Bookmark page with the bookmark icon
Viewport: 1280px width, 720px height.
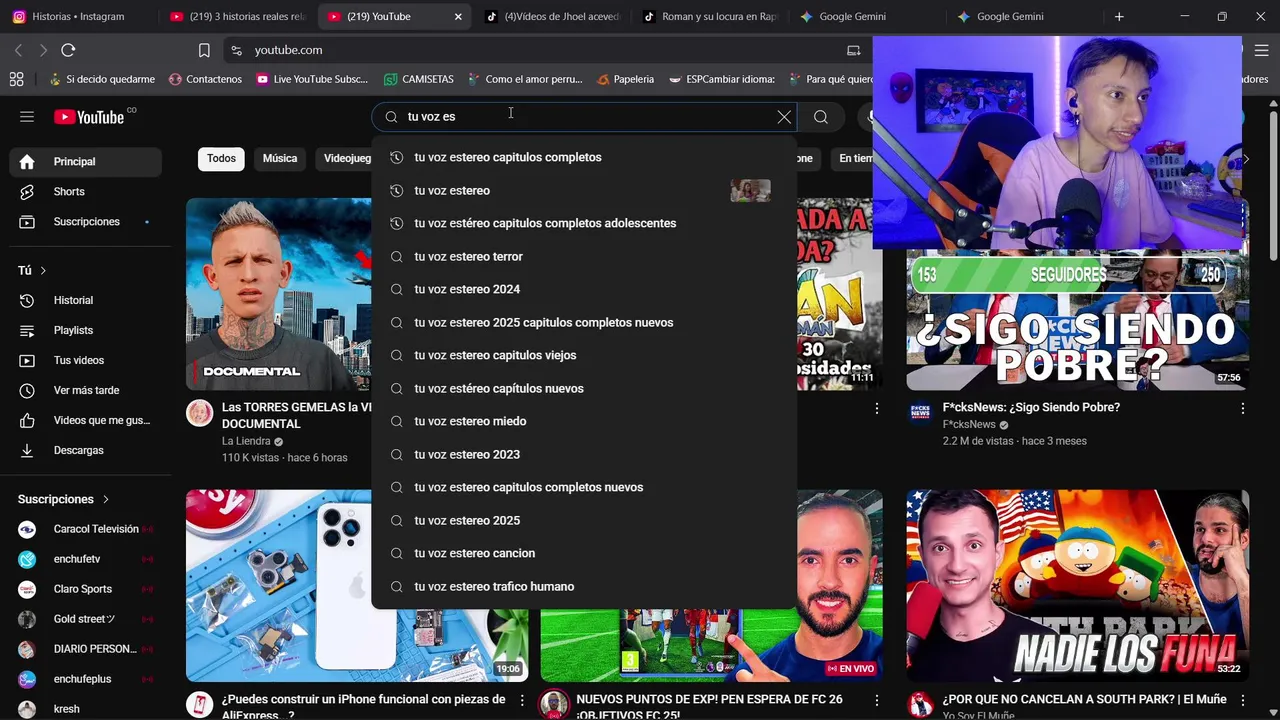(x=204, y=50)
